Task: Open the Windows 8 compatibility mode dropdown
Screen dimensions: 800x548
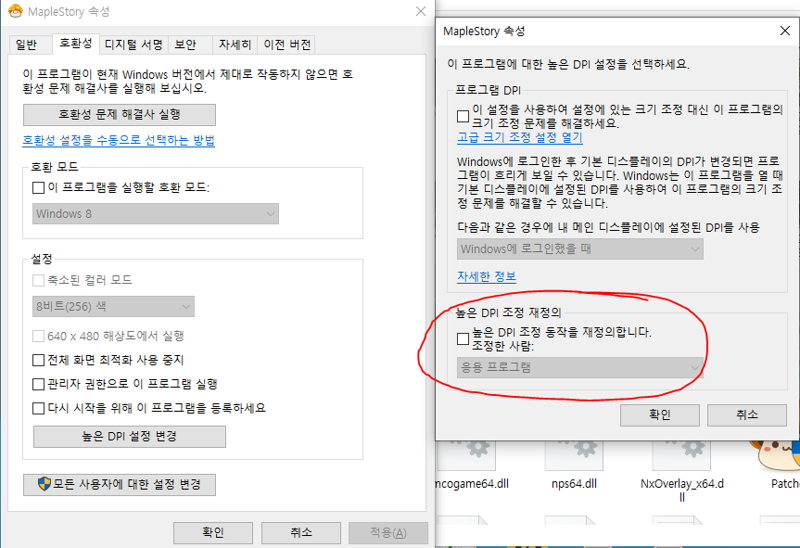Action: (156, 214)
